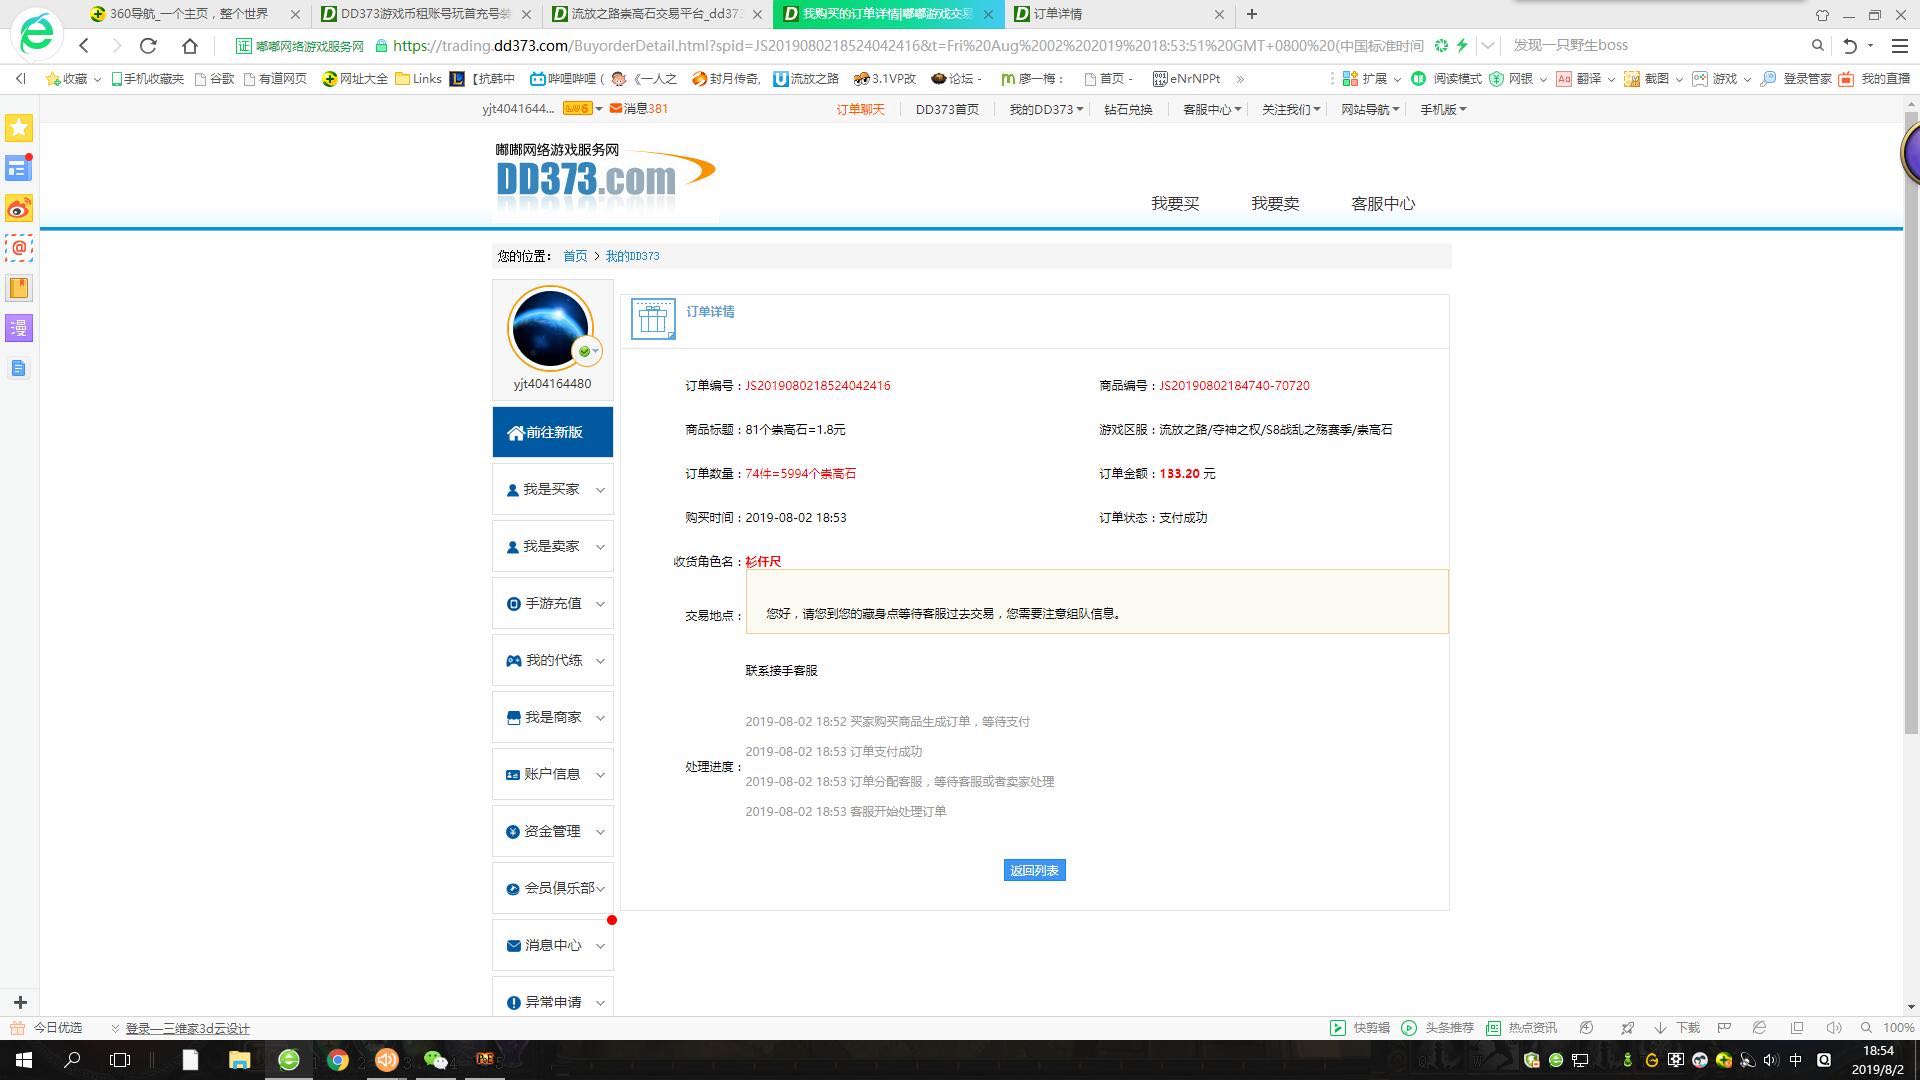Click the 前往新版 button
Screen dimensions: 1920x1080
tap(552, 432)
